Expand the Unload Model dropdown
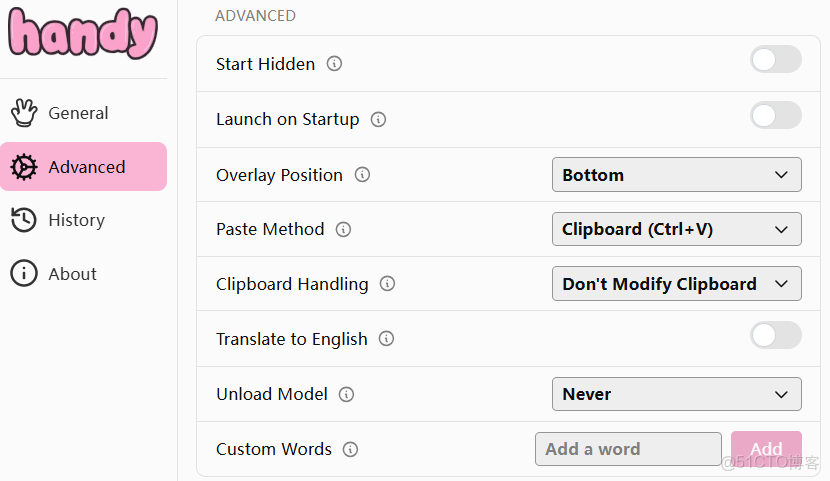This screenshot has width=830, height=481. (x=676, y=394)
